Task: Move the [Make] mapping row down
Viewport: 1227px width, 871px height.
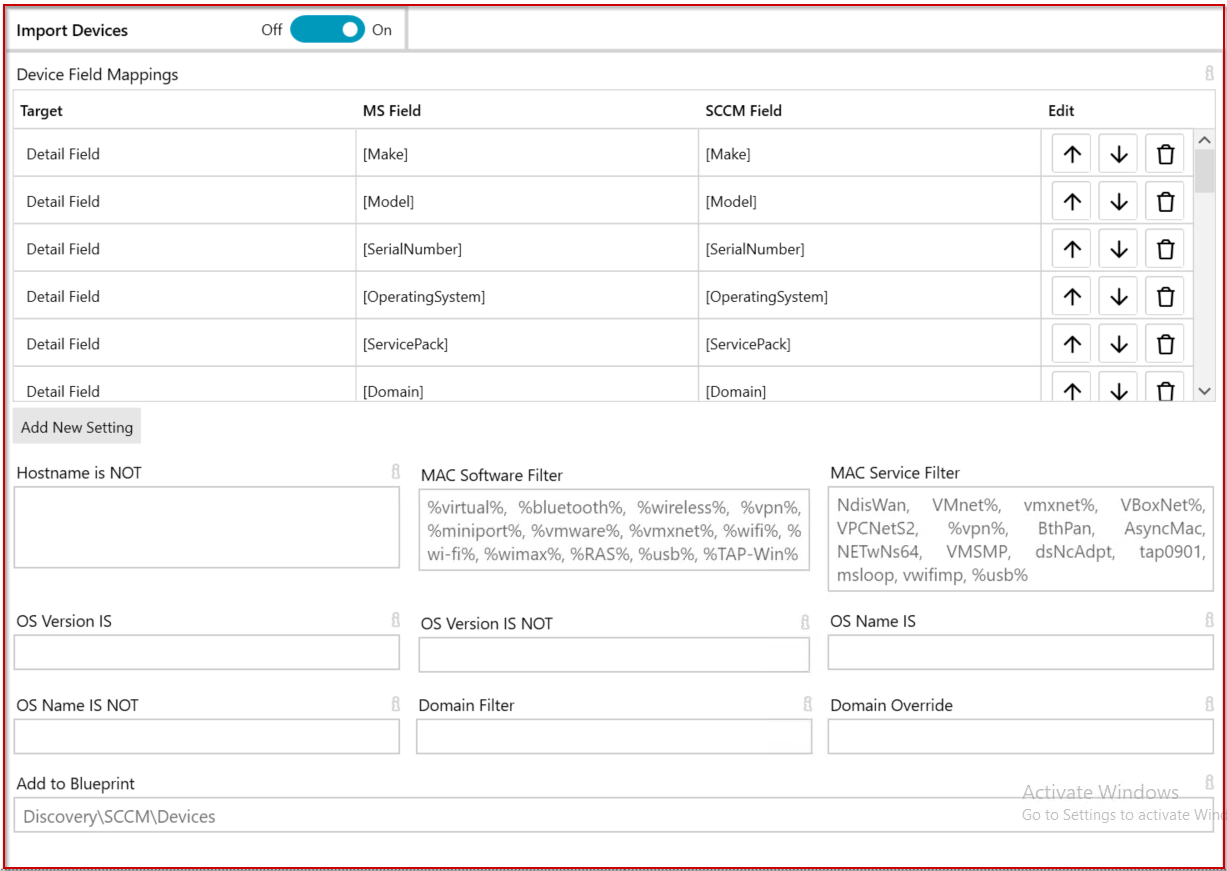Action: tap(1118, 154)
